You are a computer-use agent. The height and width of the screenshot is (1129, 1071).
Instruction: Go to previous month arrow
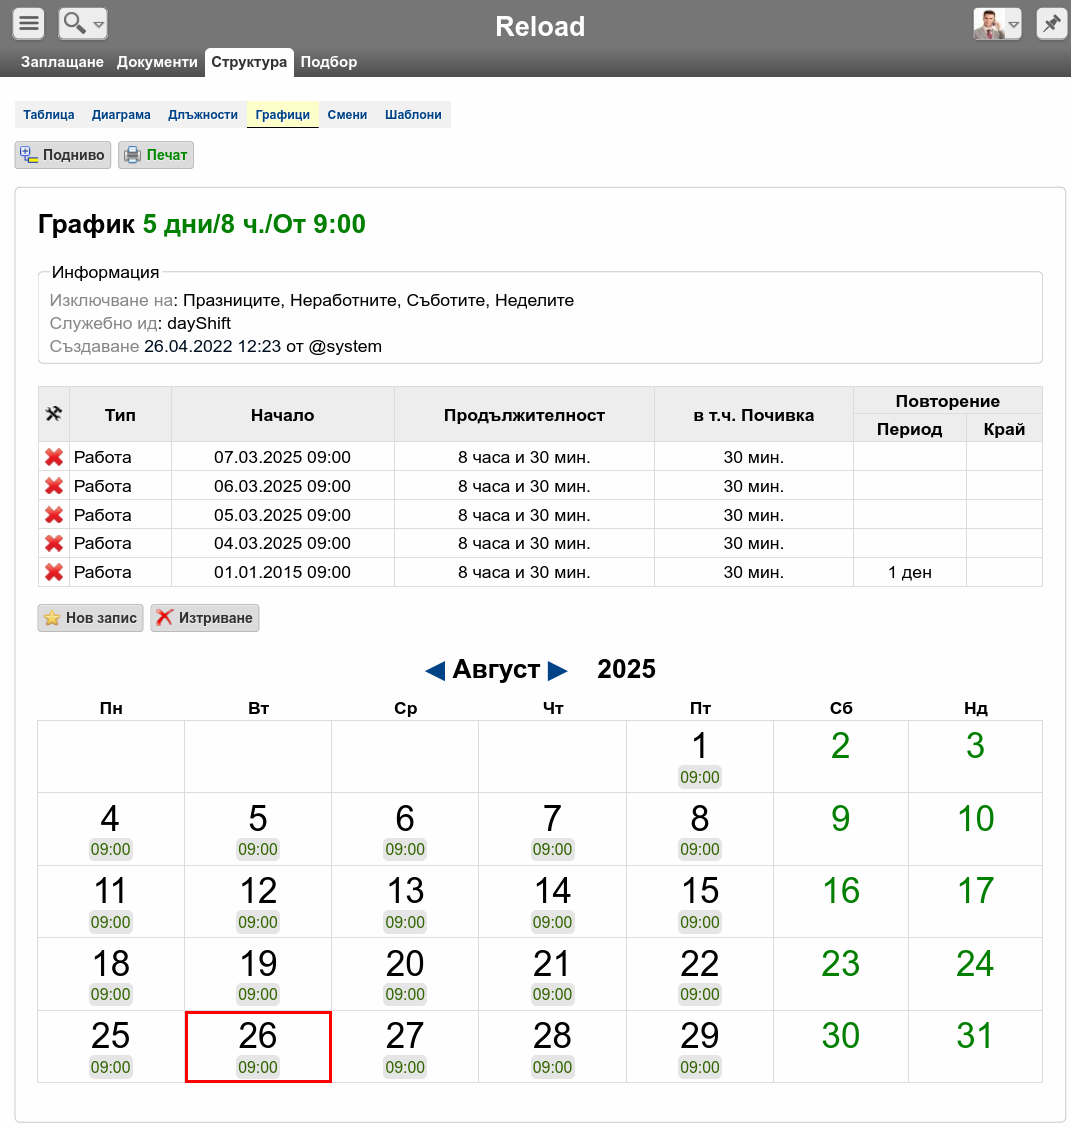(x=435, y=670)
